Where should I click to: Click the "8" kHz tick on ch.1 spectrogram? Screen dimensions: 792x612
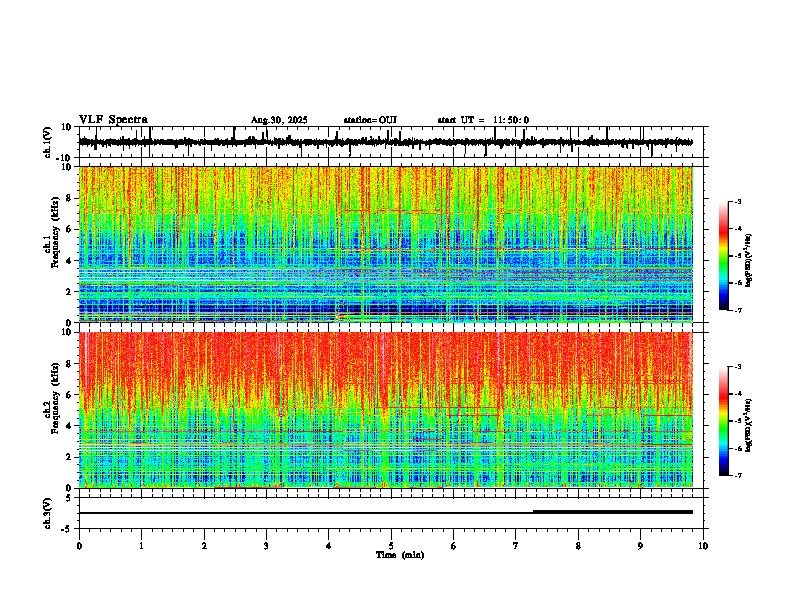click(69, 198)
